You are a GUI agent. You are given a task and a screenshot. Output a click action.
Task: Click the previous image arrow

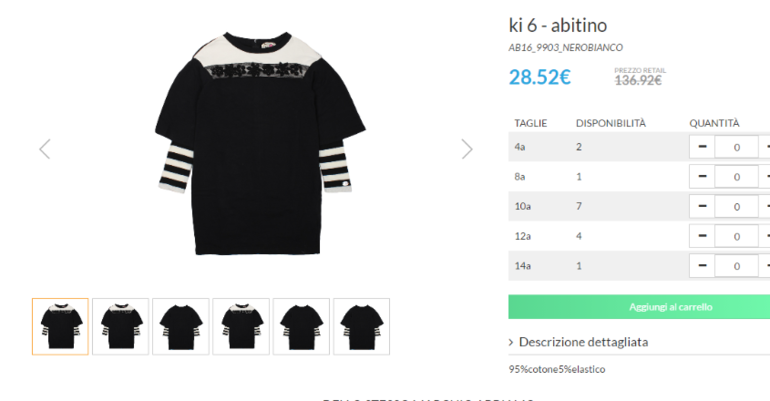click(44, 149)
